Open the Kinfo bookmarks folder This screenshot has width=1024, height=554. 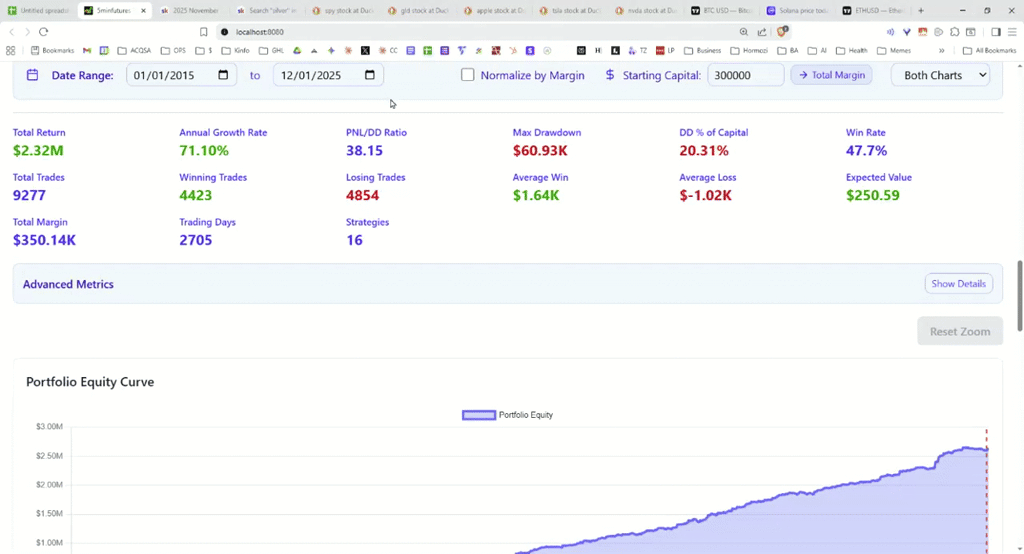pos(235,50)
